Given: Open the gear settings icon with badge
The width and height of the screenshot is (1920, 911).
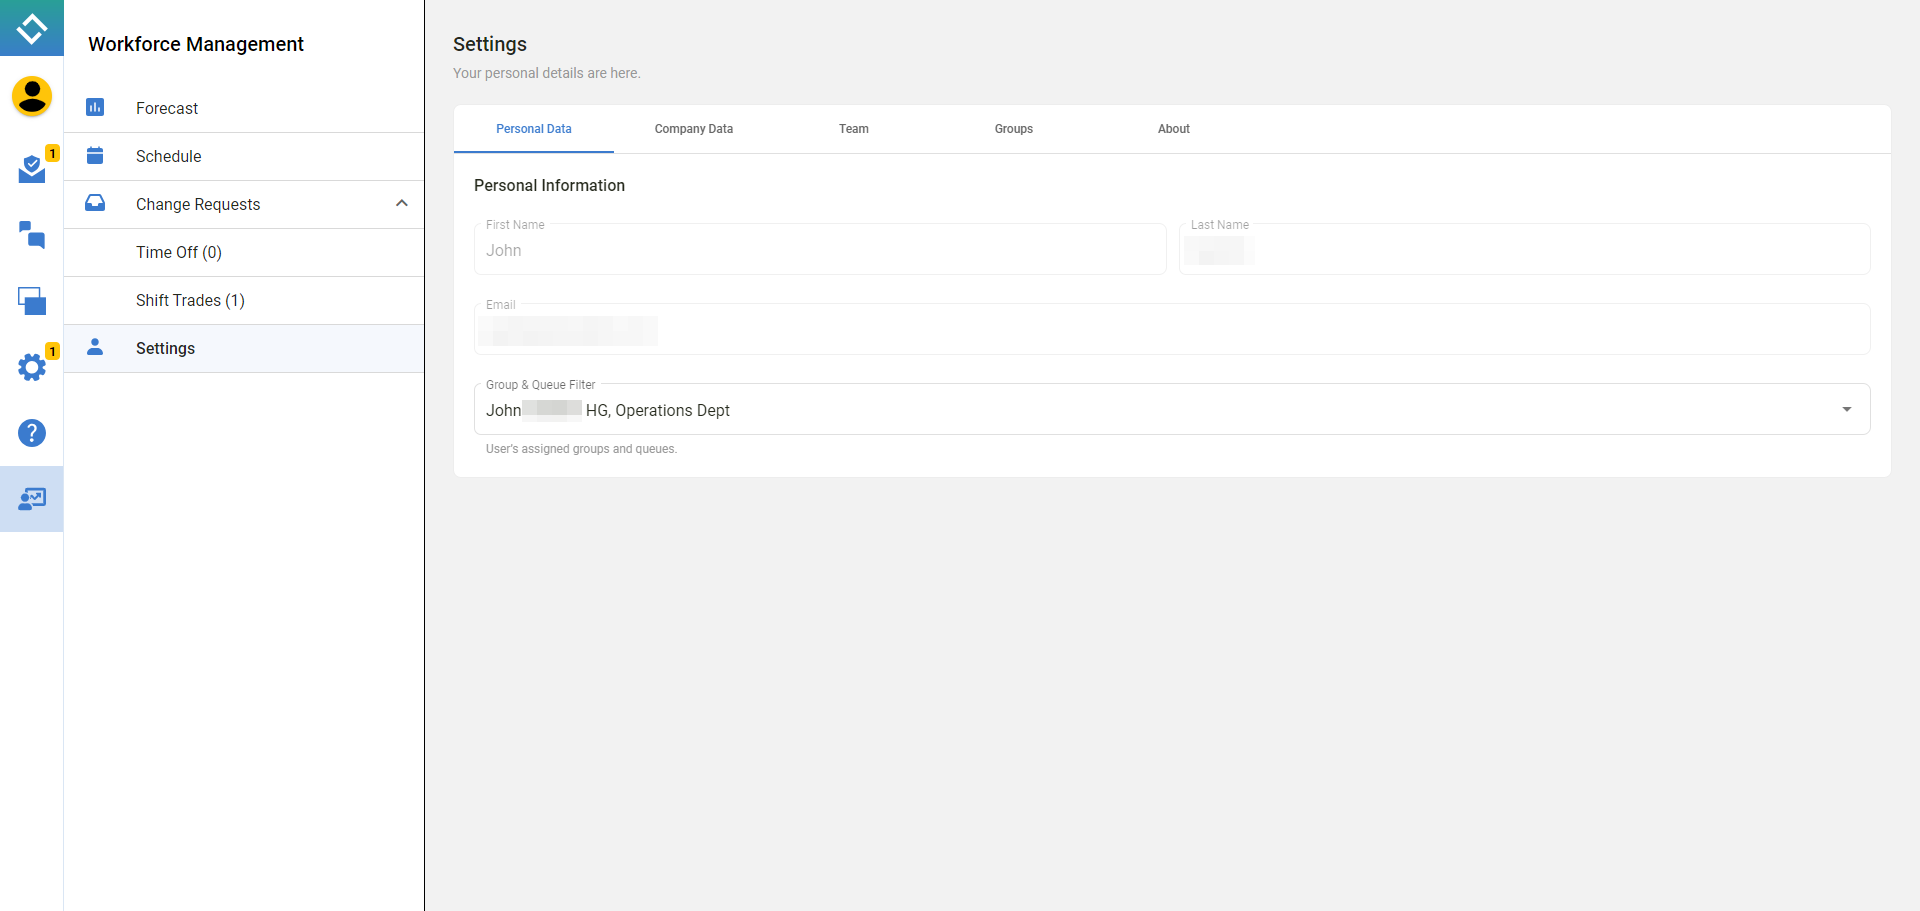Looking at the screenshot, I should click(32, 367).
